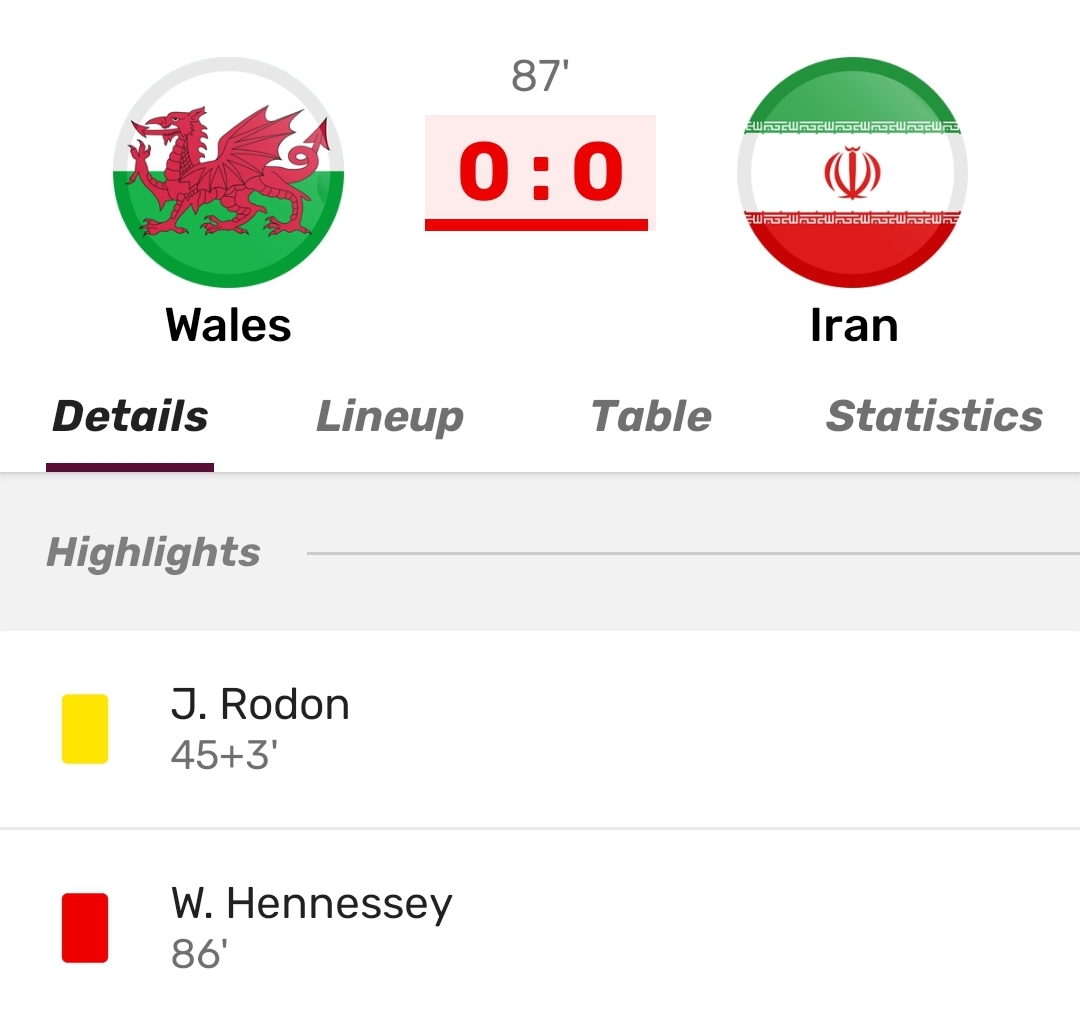Tap the Wales dragon flag icon
This screenshot has width=1080, height=1023.
coord(228,173)
